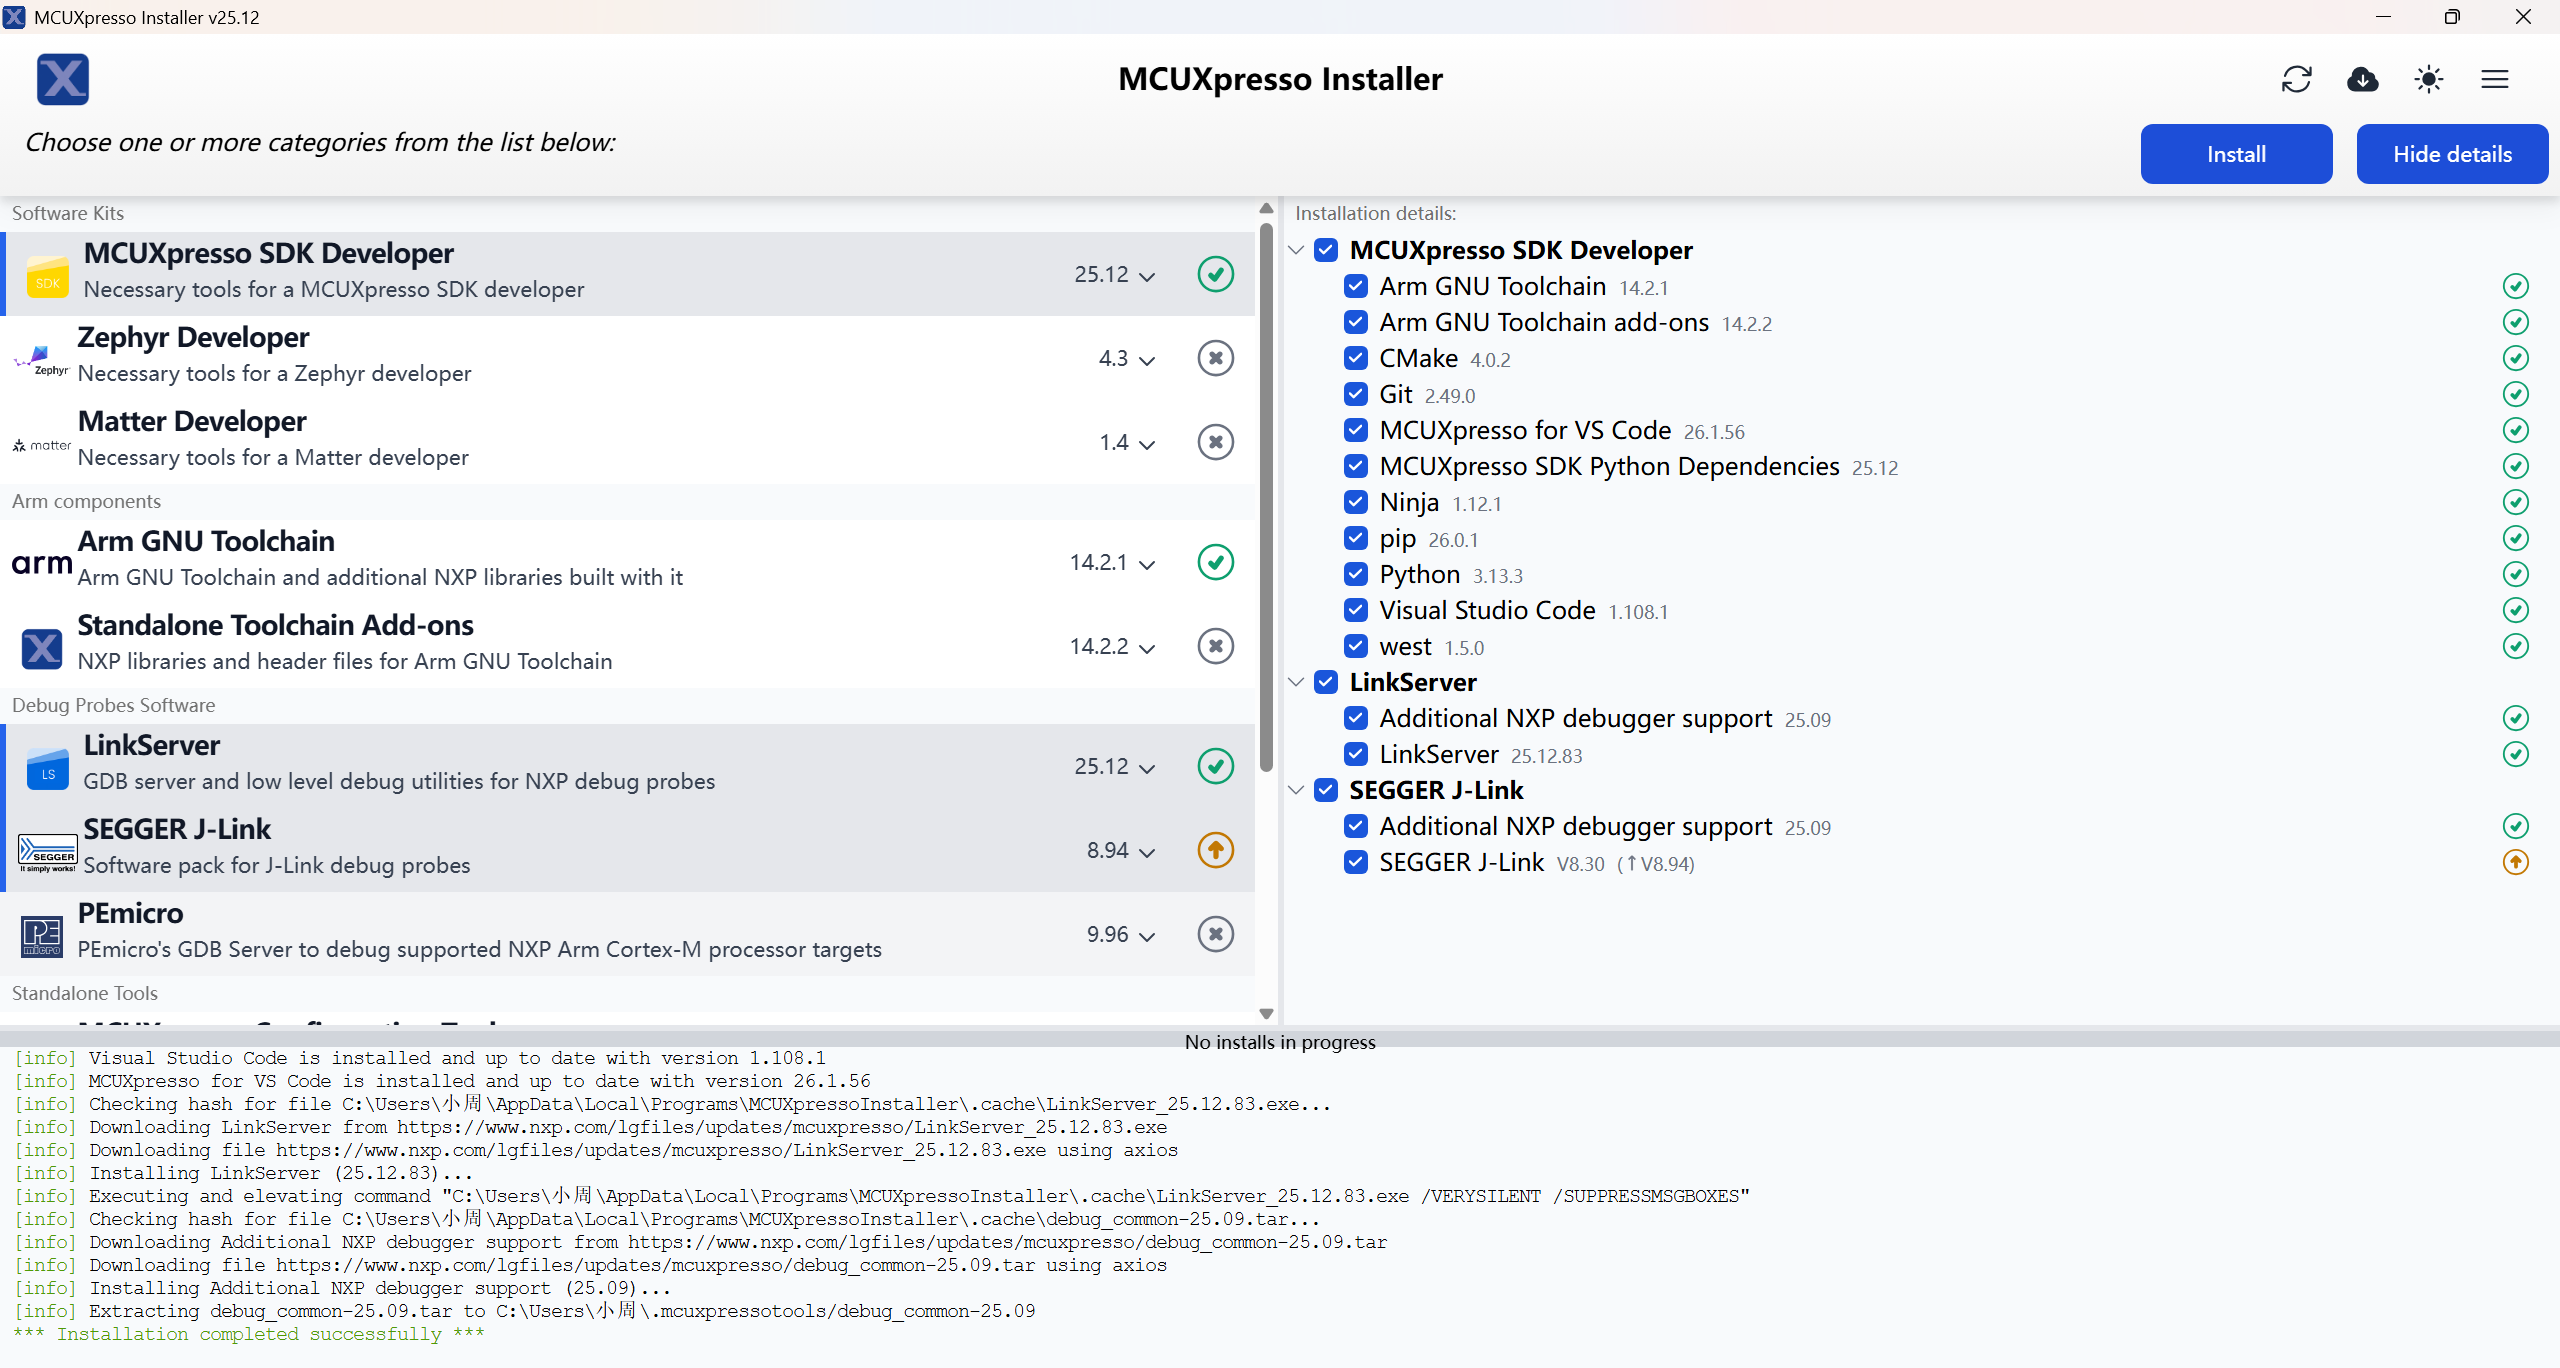Click category list scrollbar up arrow

point(1266,208)
